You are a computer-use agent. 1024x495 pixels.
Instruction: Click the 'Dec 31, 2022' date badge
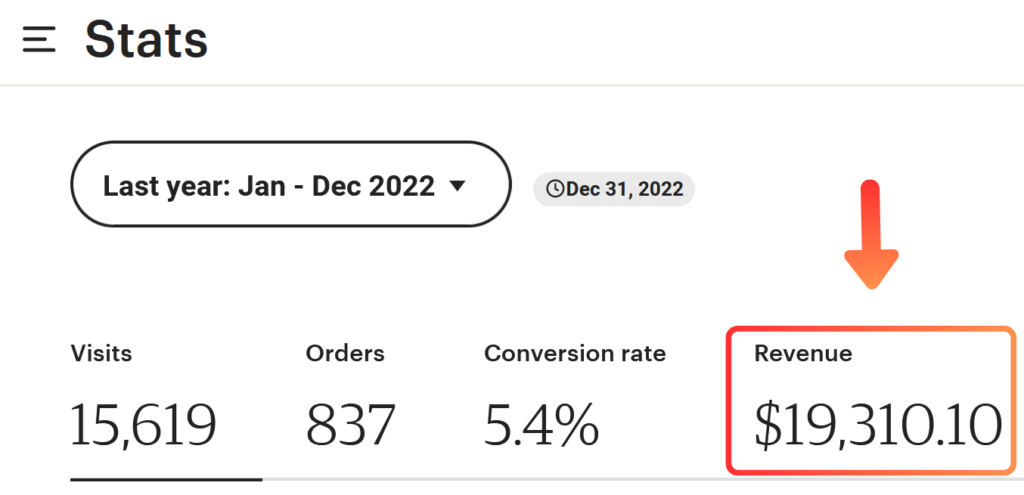(x=614, y=189)
